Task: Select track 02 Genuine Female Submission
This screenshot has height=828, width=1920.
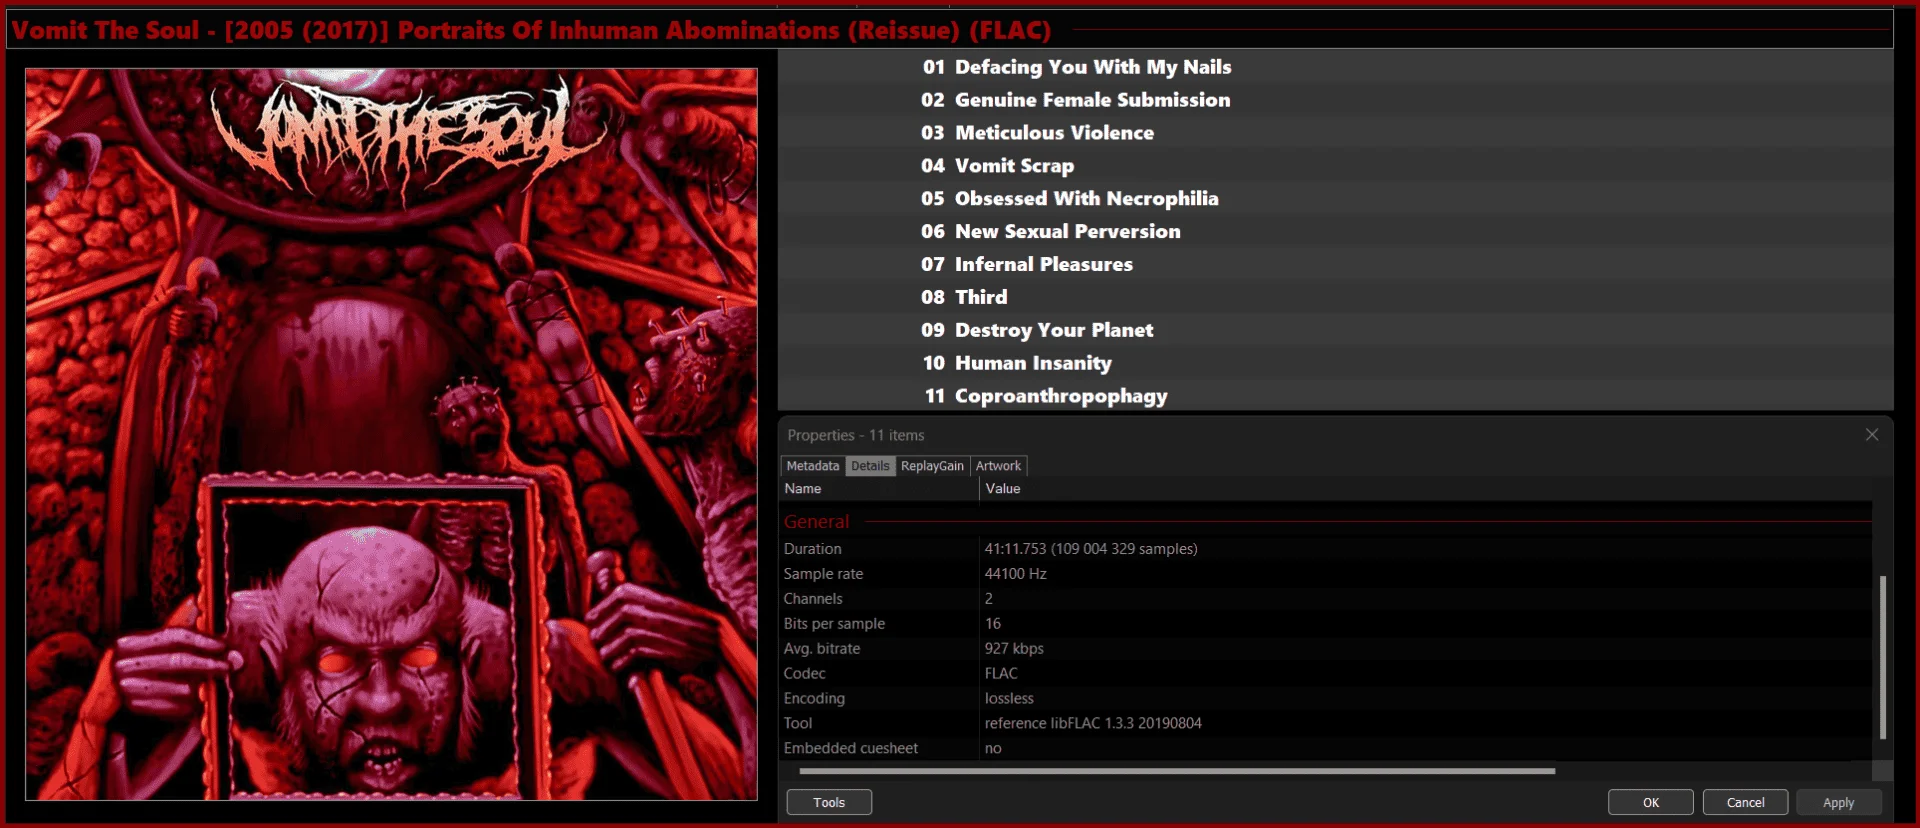Action: 1335,100
